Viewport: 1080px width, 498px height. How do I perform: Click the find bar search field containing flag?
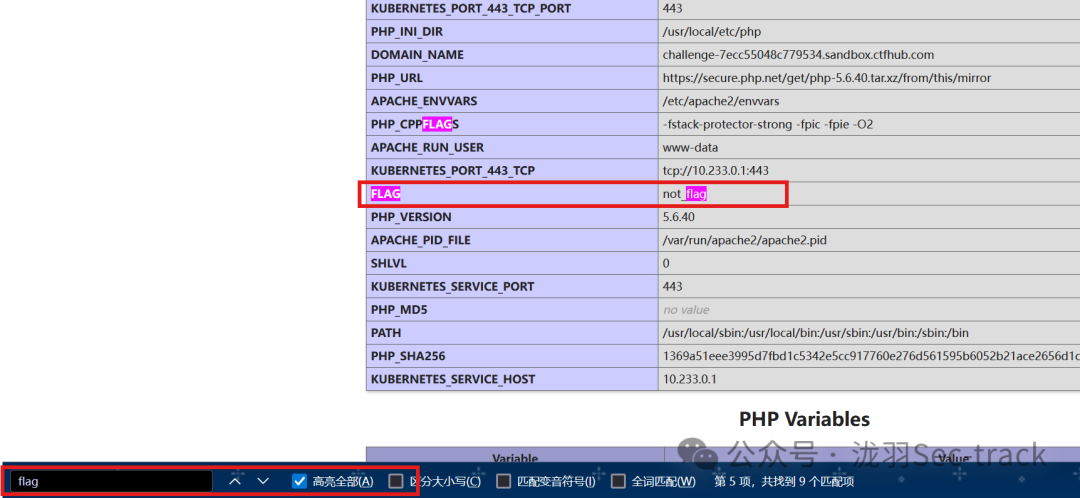pyautogui.click(x=112, y=481)
